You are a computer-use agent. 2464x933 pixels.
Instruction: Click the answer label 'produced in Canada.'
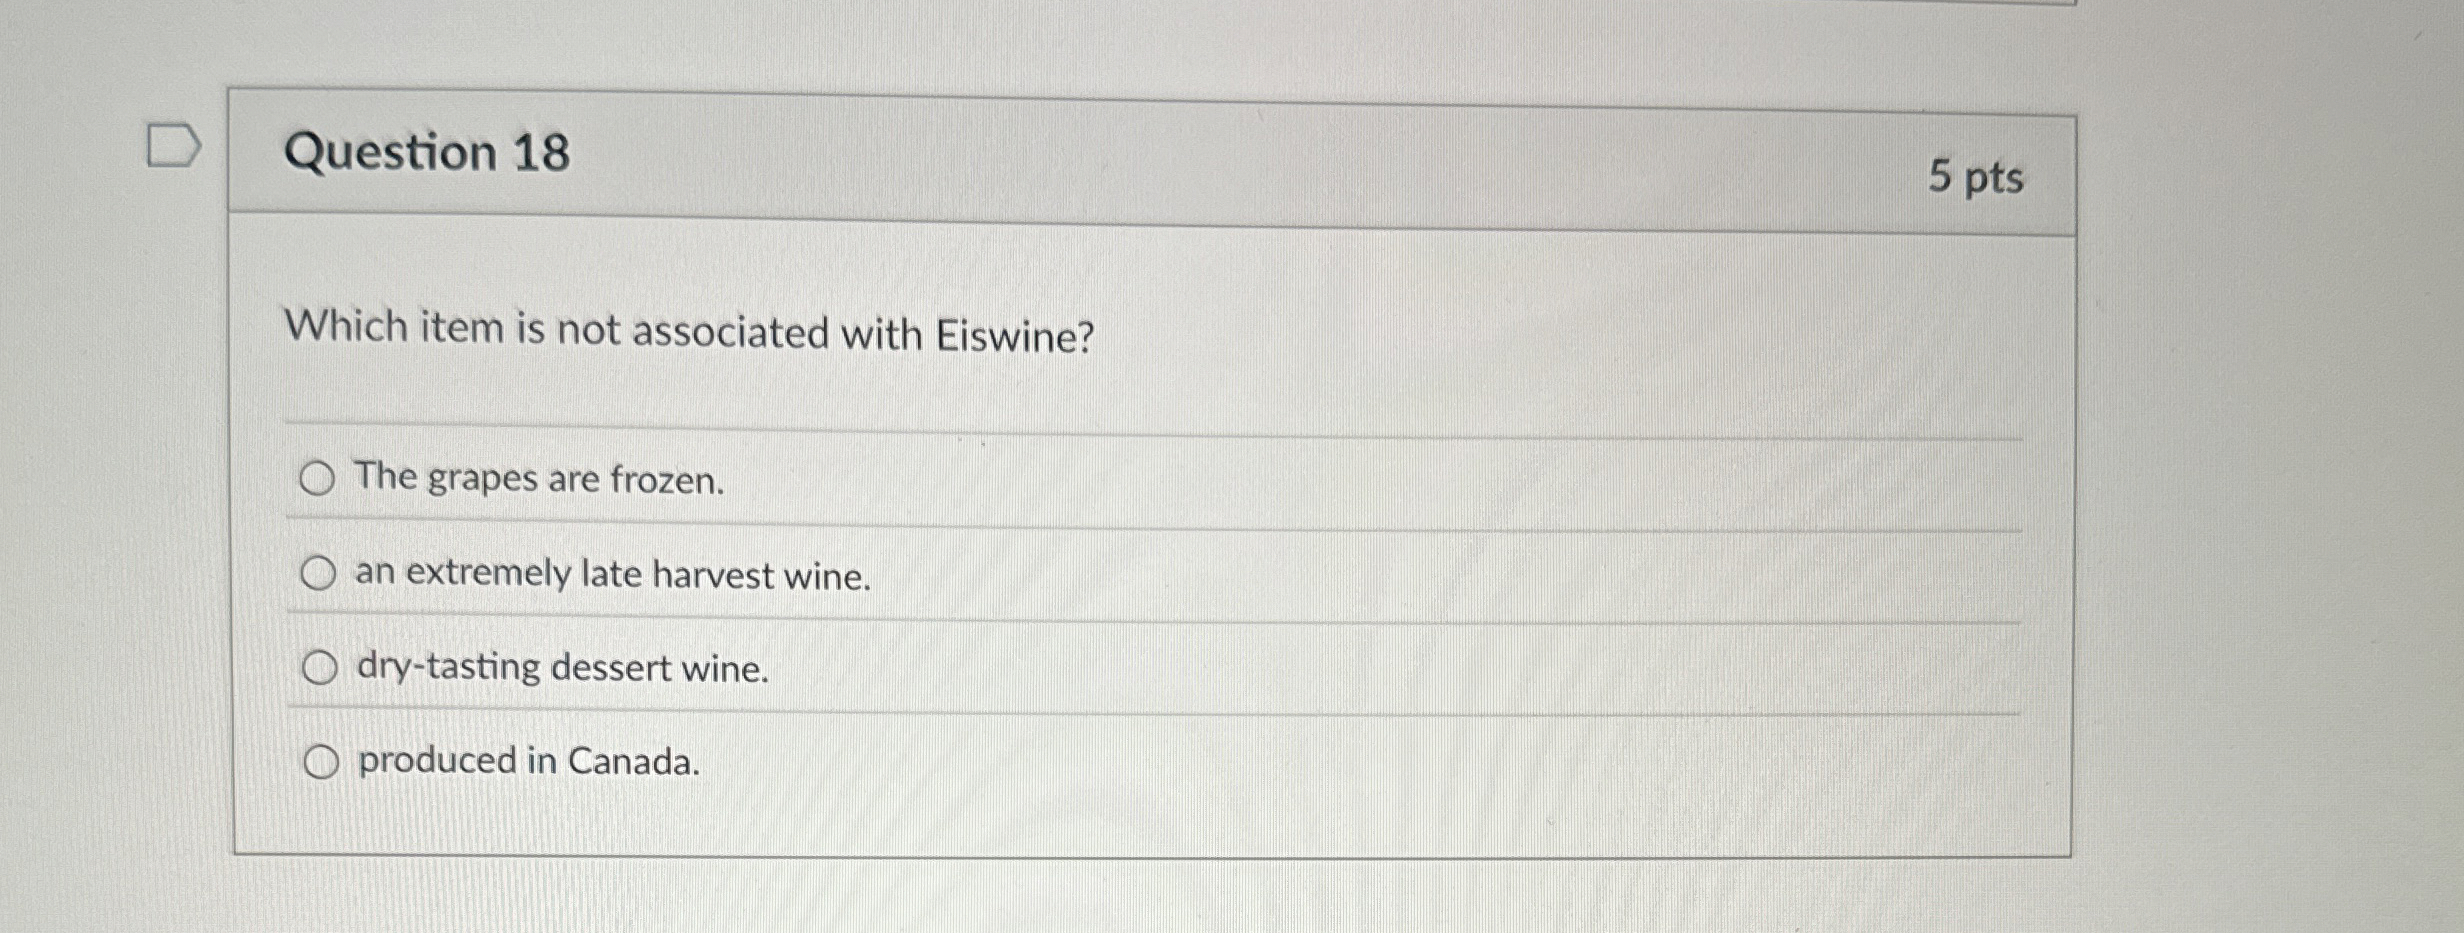click(x=527, y=763)
